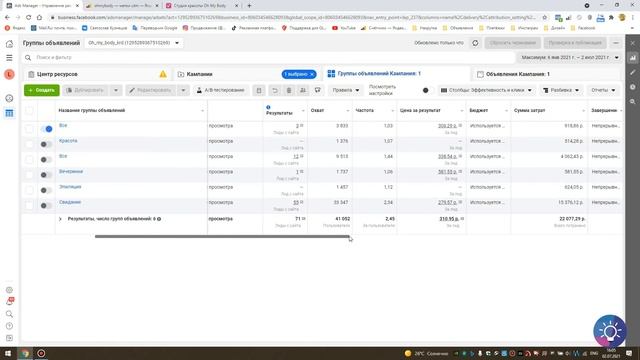Click the warning triangle in Центр ресурсов tab
Image resolution: width=640 pixels, height=360 pixels.
163,74
